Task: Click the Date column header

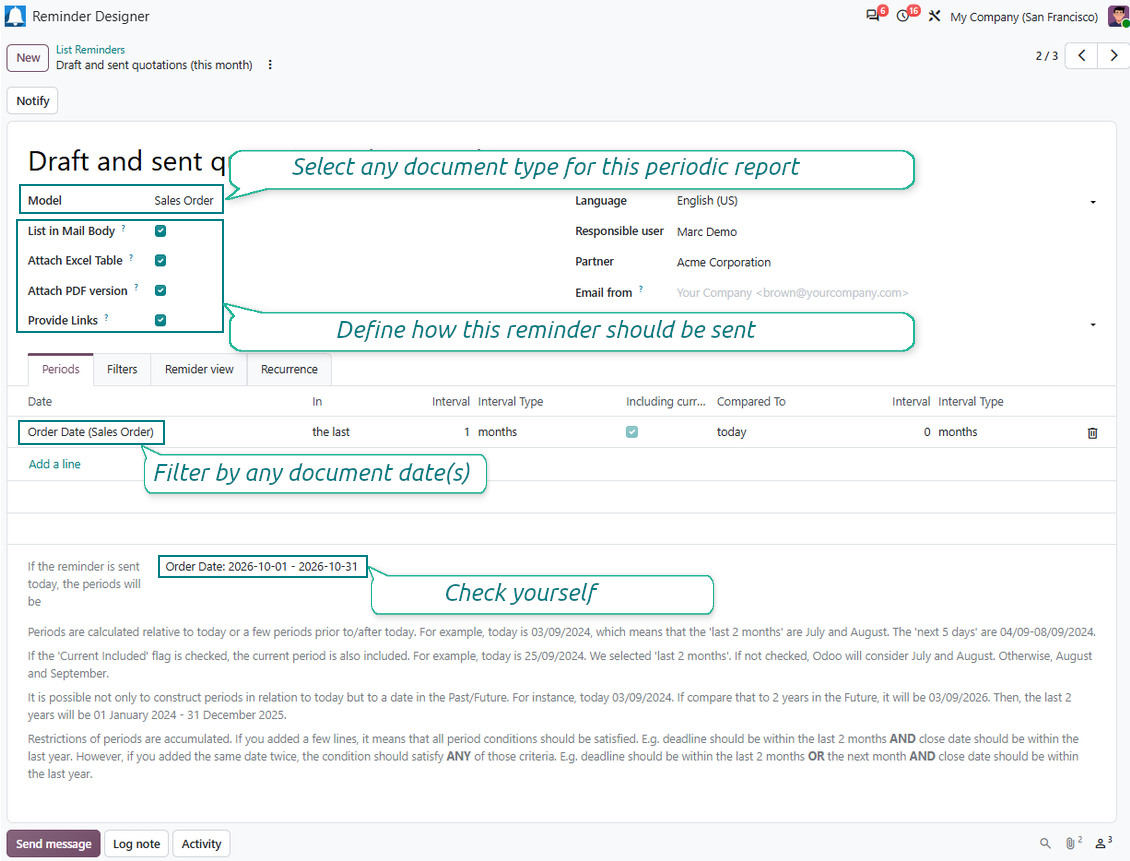Action: point(40,401)
